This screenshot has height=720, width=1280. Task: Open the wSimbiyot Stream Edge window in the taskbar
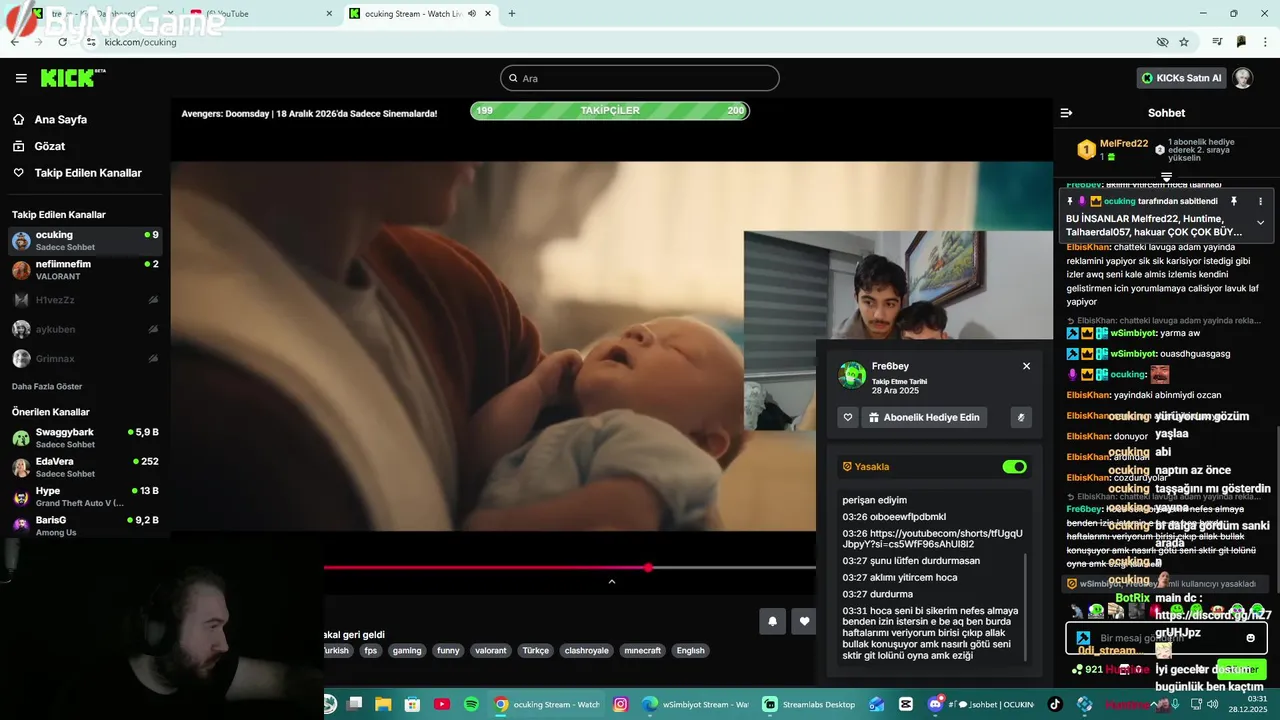click(x=696, y=704)
